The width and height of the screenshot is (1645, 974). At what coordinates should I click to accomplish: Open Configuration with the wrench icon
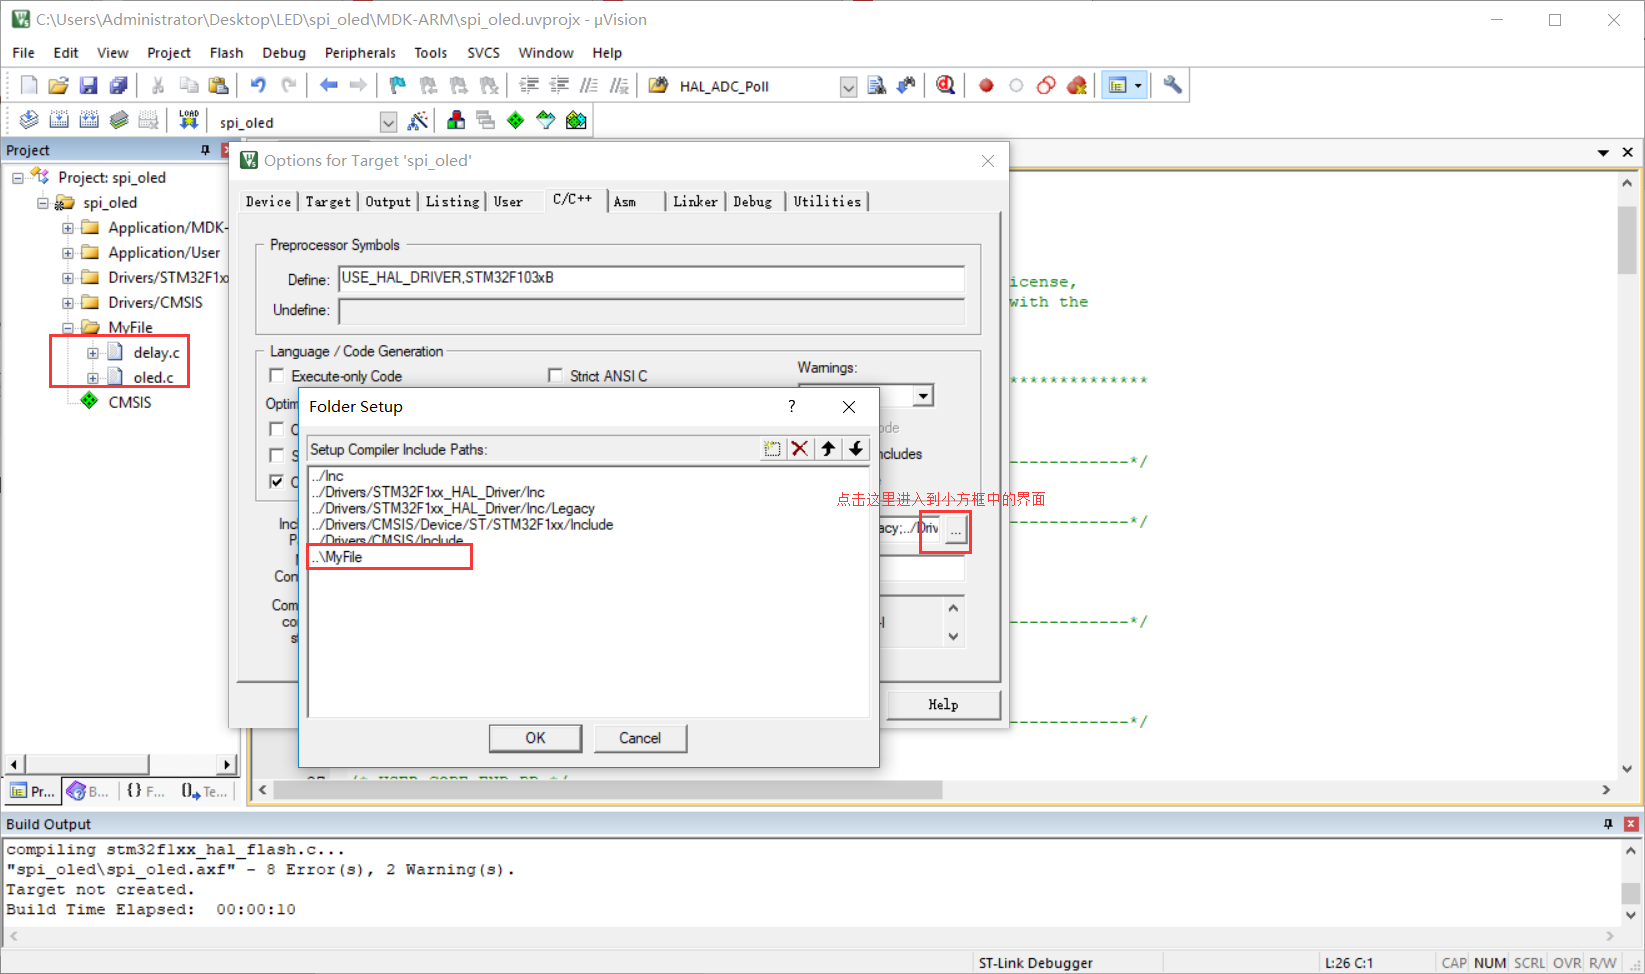(1172, 86)
